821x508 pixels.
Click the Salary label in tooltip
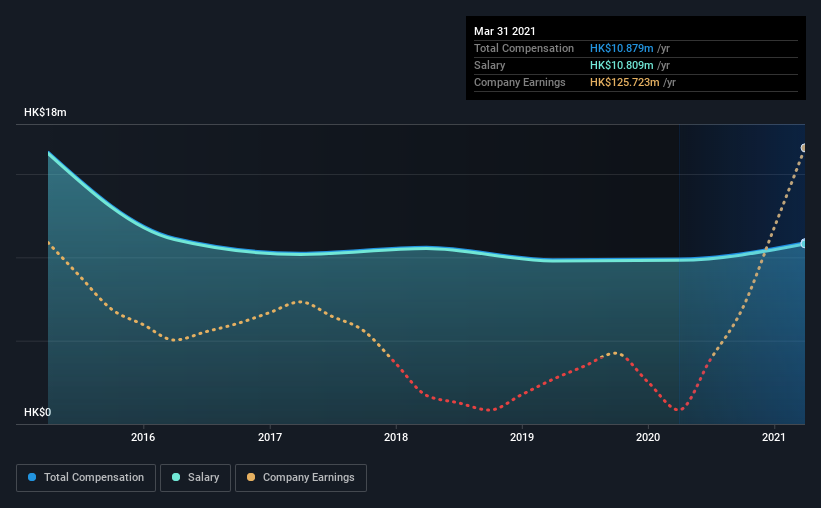click(x=490, y=65)
